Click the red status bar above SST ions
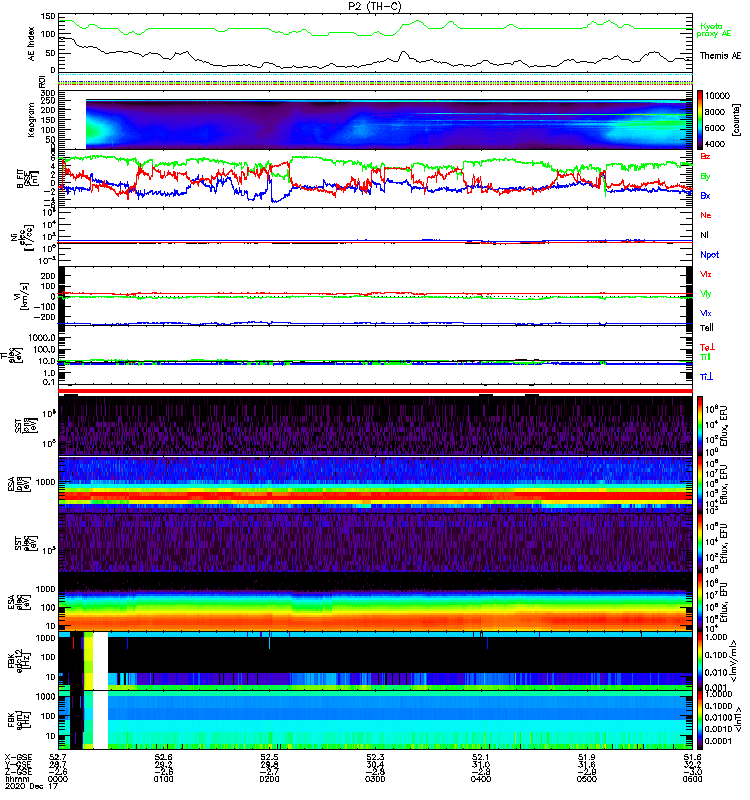The width and height of the screenshot is (750, 800). (x=376, y=391)
